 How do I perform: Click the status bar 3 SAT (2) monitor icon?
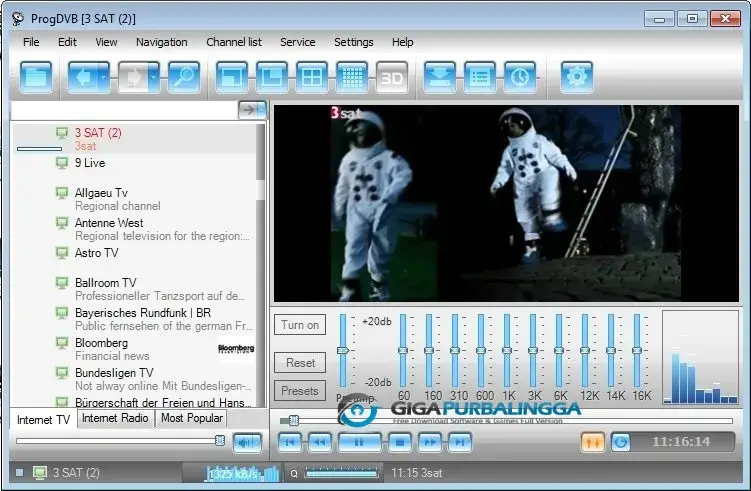(40, 473)
